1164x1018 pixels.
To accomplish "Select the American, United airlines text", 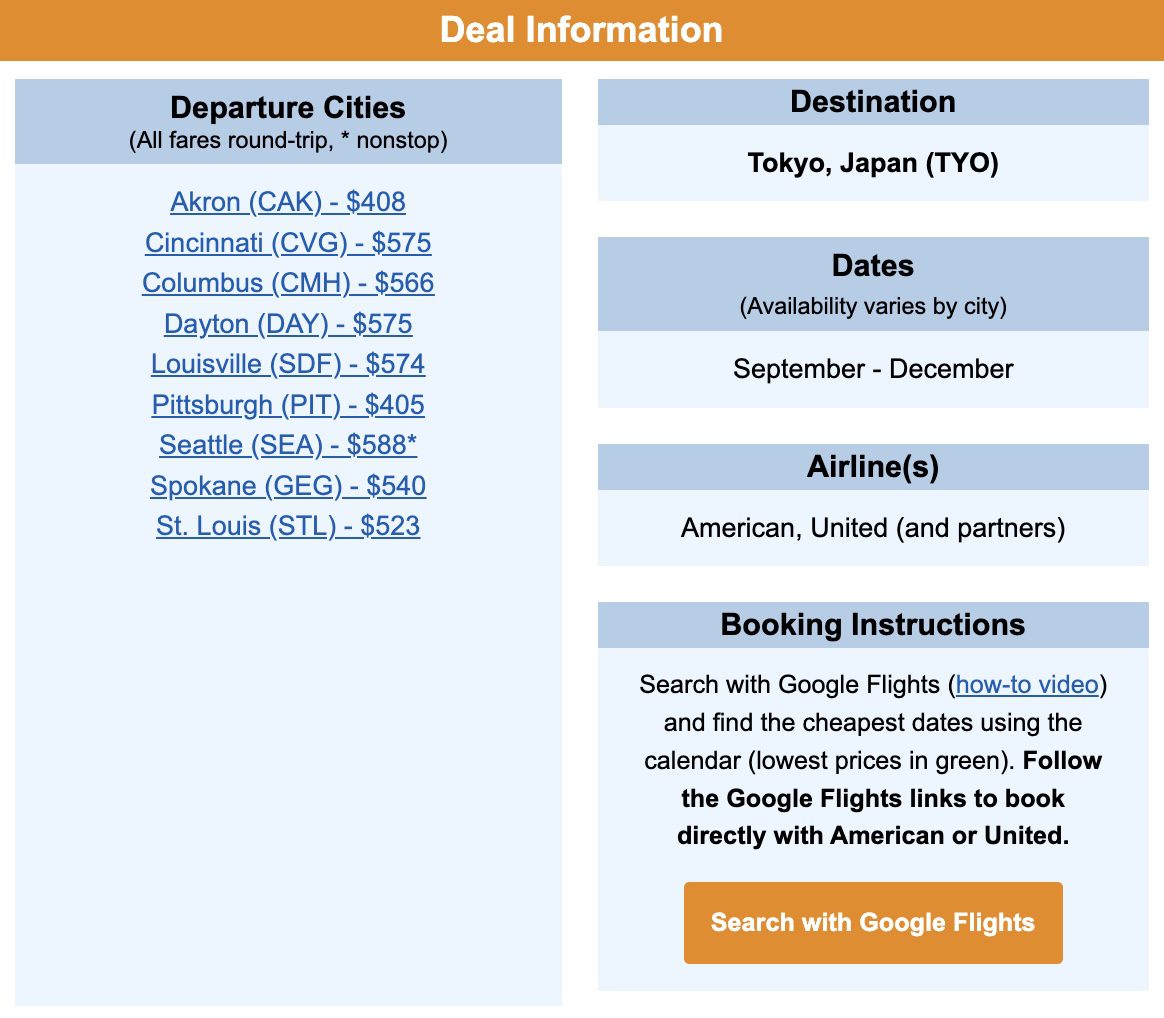I will 873,528.
